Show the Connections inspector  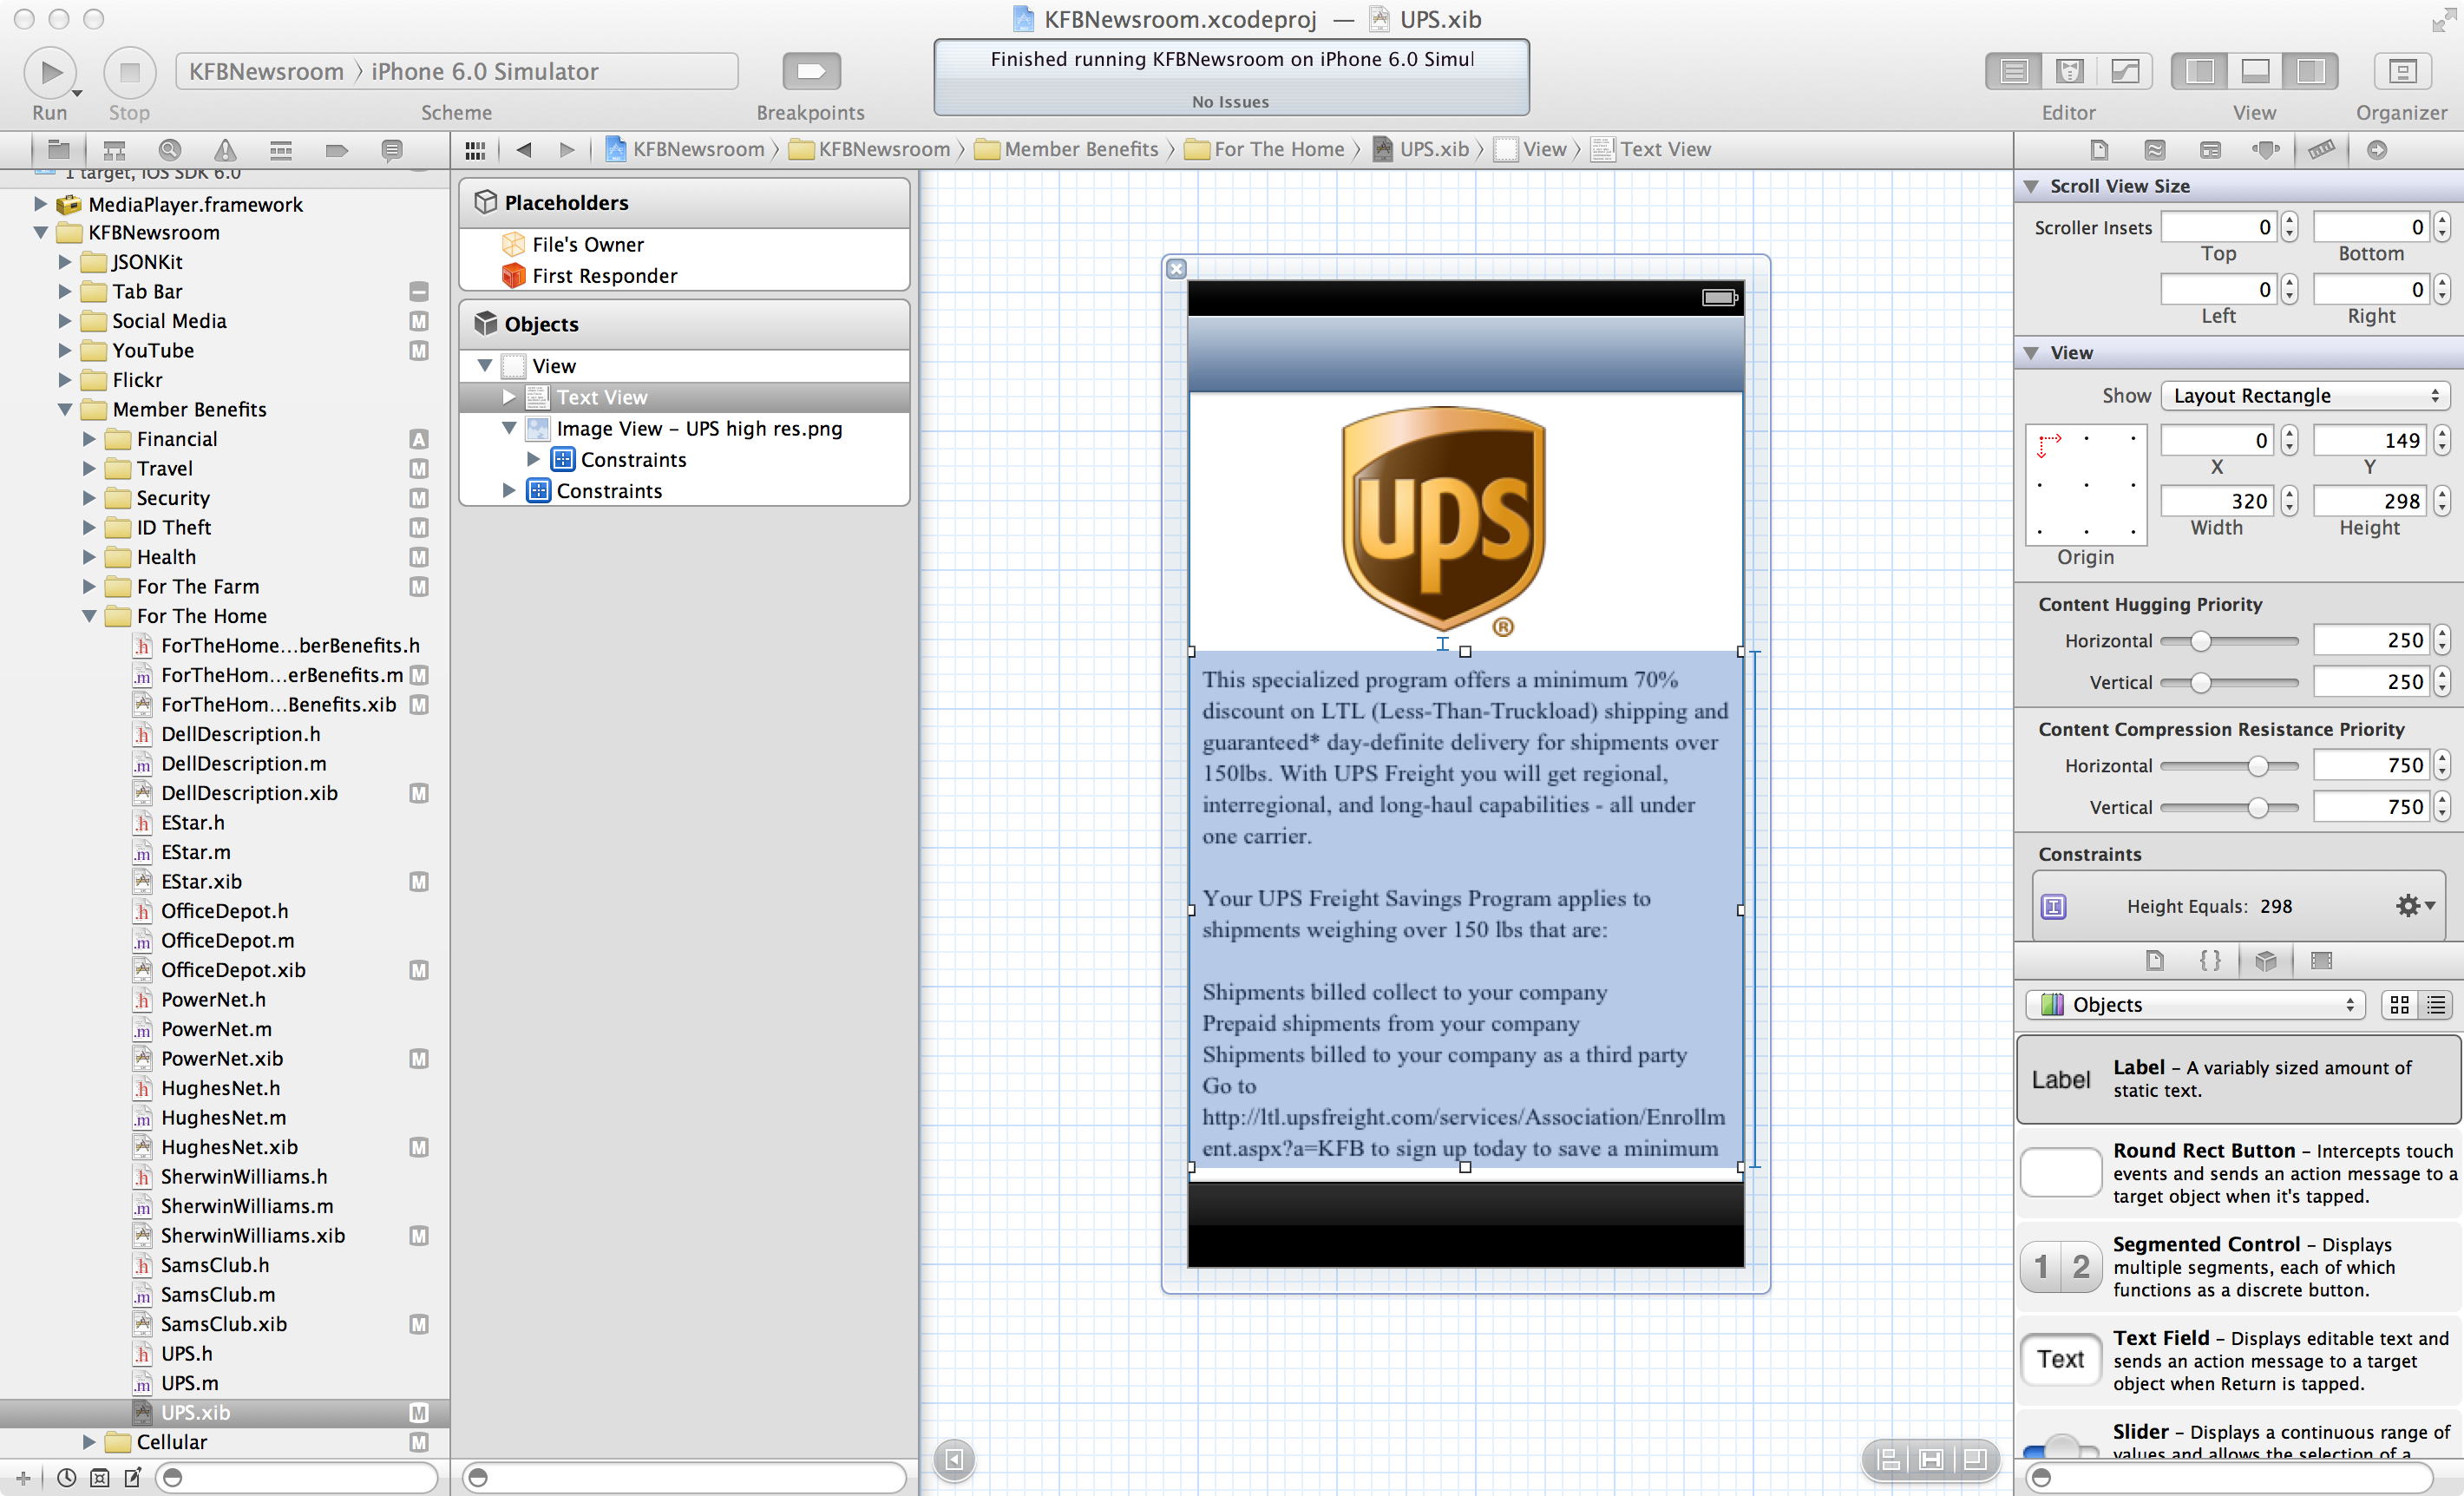click(x=2377, y=150)
